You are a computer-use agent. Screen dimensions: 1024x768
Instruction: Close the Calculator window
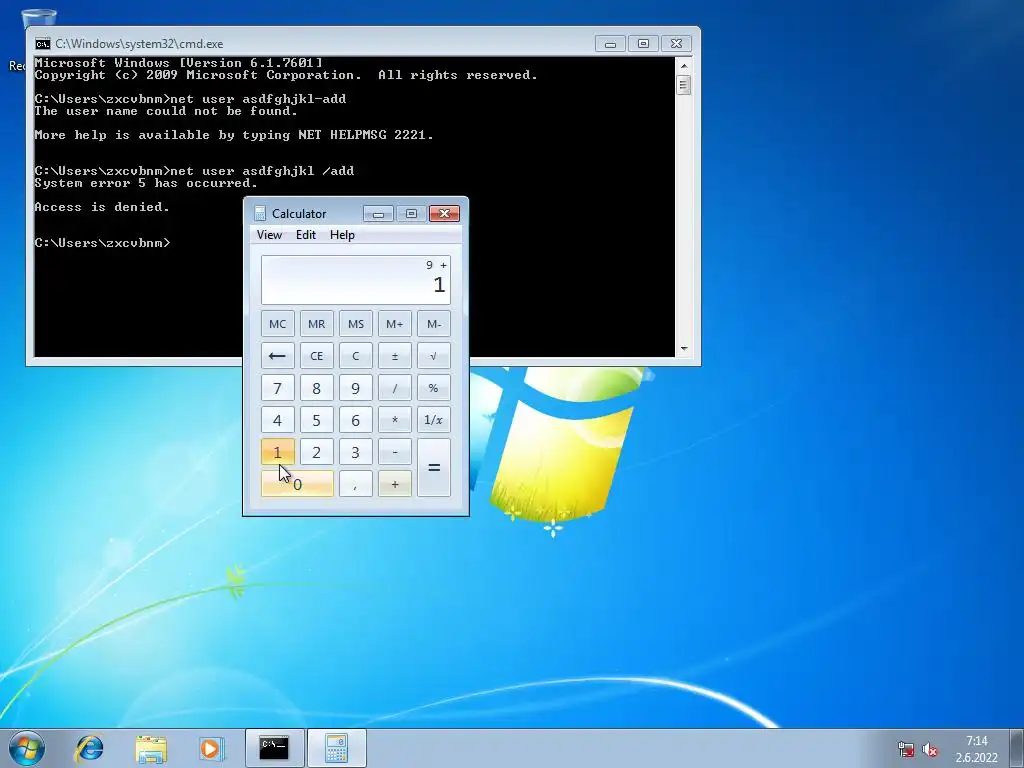[x=444, y=214]
